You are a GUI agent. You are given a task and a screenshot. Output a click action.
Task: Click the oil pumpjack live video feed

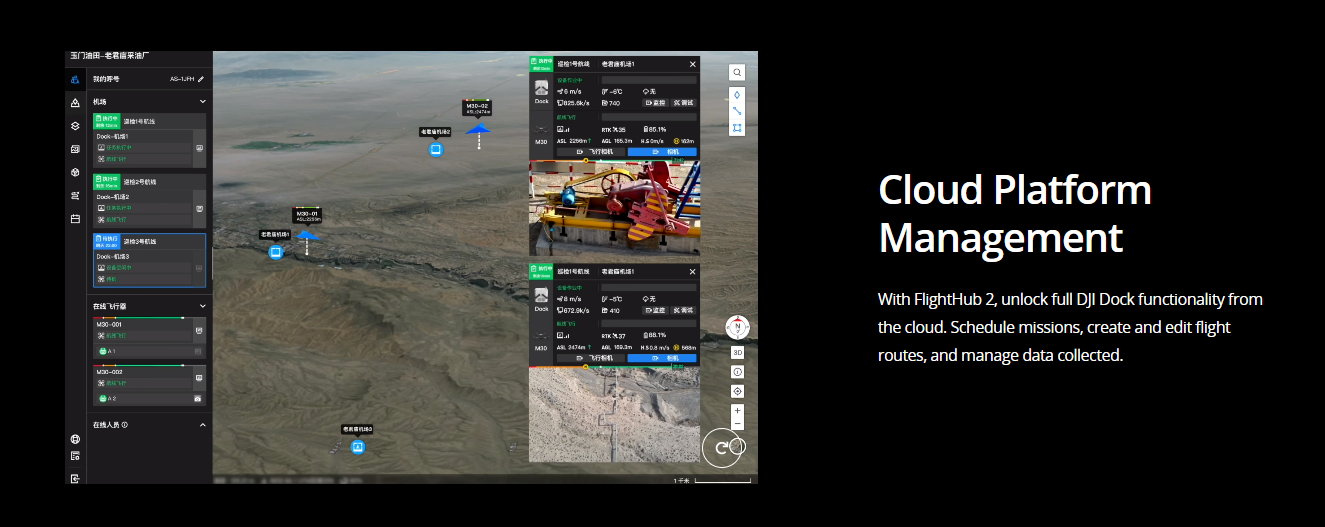(614, 208)
